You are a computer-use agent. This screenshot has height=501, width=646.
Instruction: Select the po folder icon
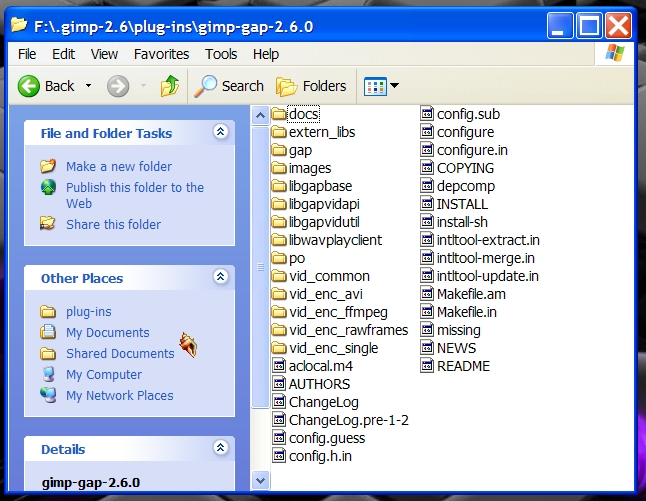pos(279,258)
